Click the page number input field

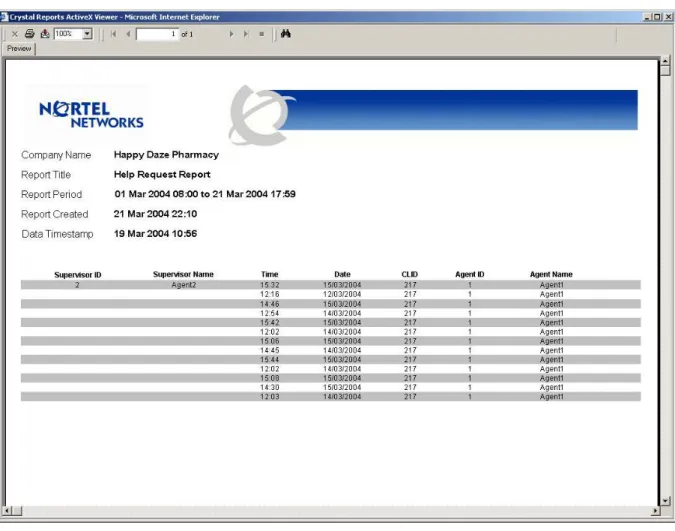[x=157, y=34]
